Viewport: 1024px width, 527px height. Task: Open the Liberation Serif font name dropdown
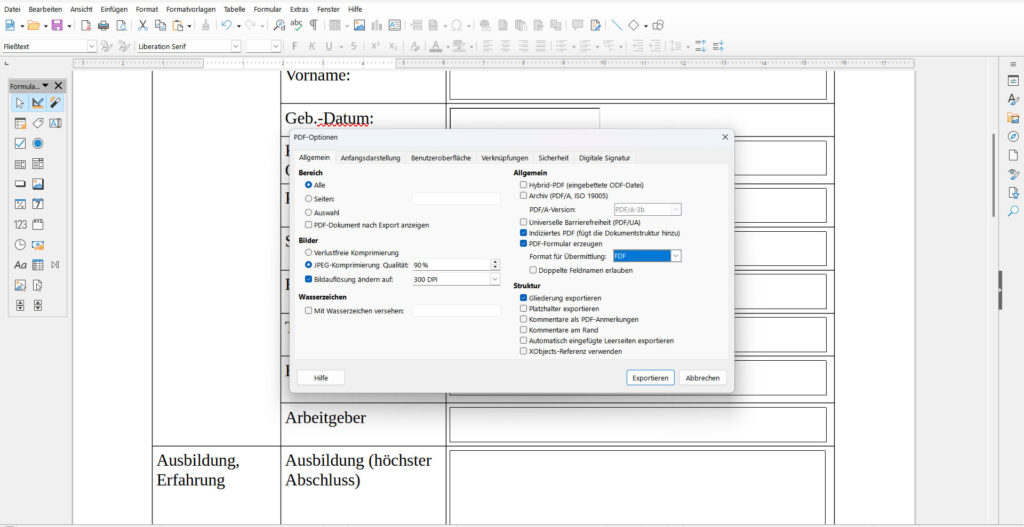(x=236, y=46)
